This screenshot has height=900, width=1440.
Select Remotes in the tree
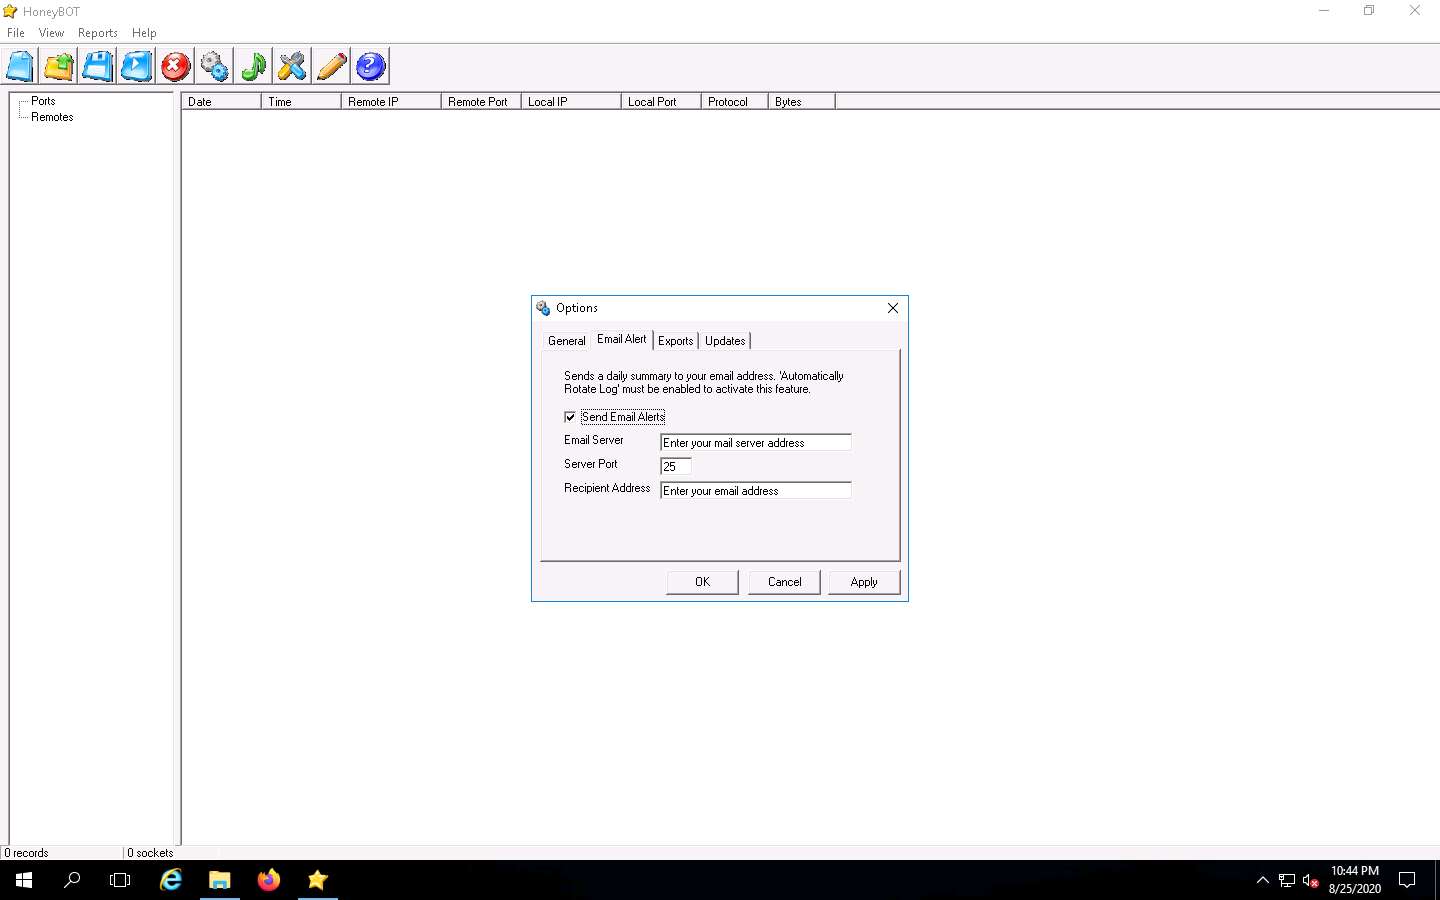pos(52,117)
